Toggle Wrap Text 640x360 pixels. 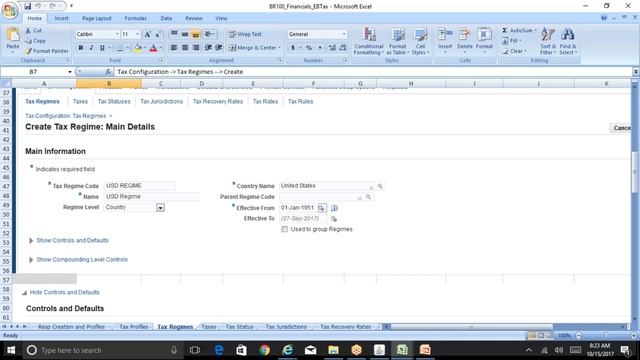(245, 34)
